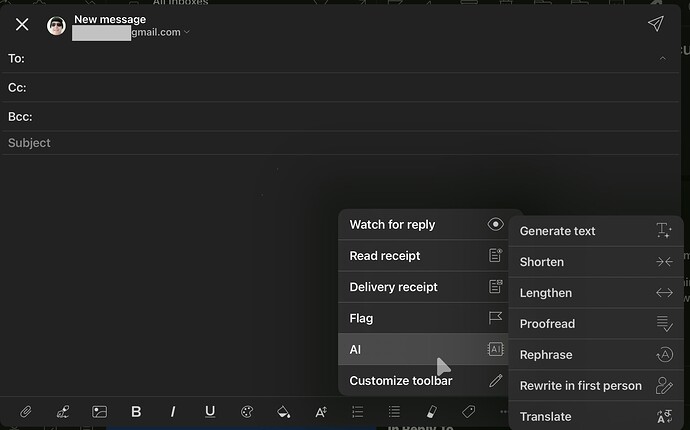Insert a signature from the toolbar
Viewport: 690px width, 430px height.
(x=62, y=412)
